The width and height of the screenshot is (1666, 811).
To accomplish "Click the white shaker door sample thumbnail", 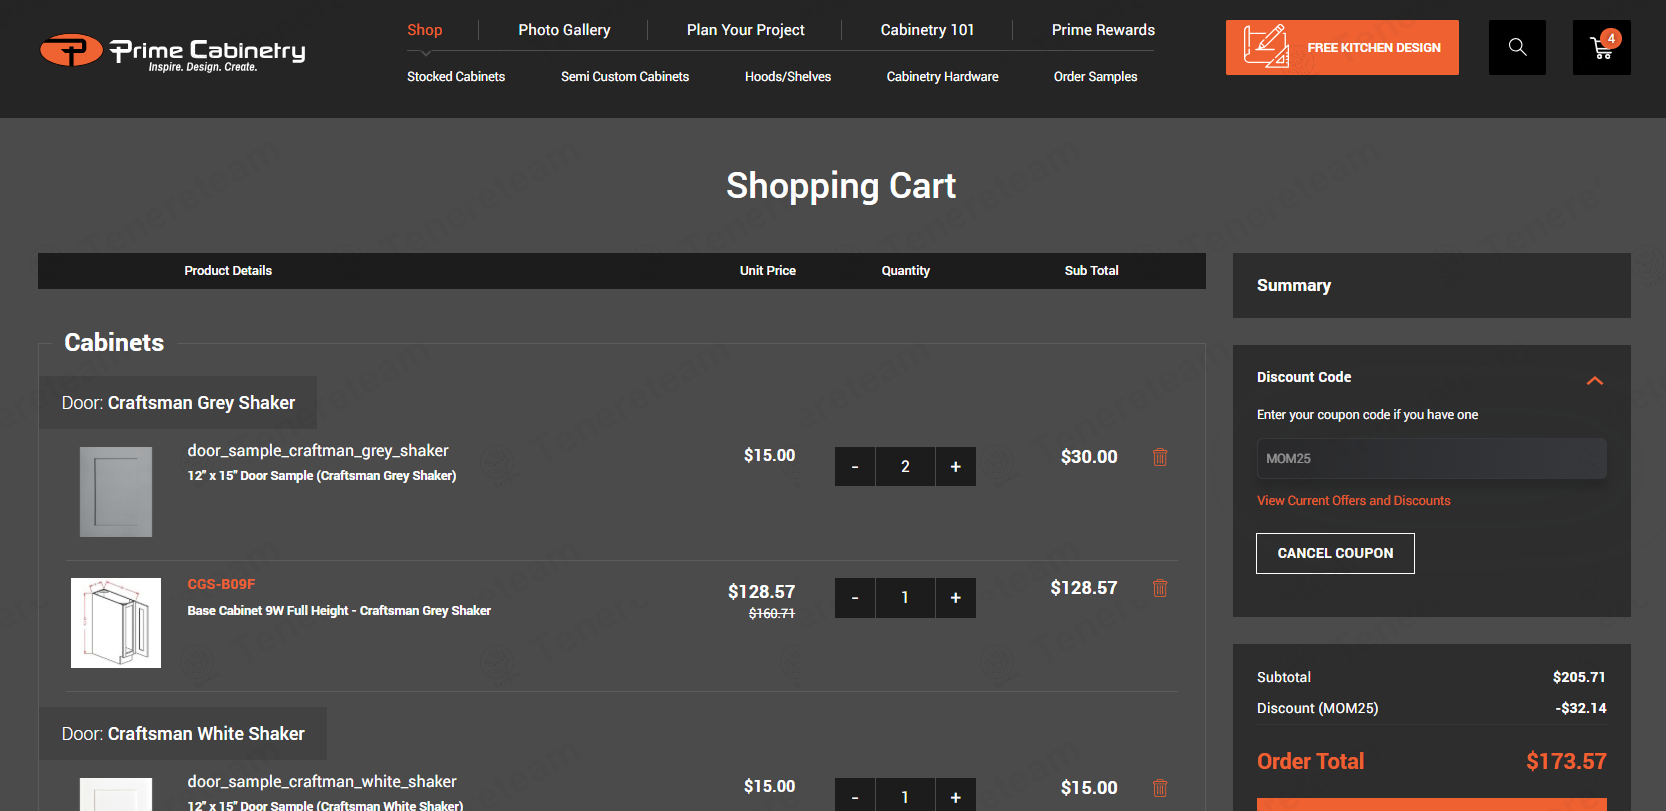I will pos(116,795).
